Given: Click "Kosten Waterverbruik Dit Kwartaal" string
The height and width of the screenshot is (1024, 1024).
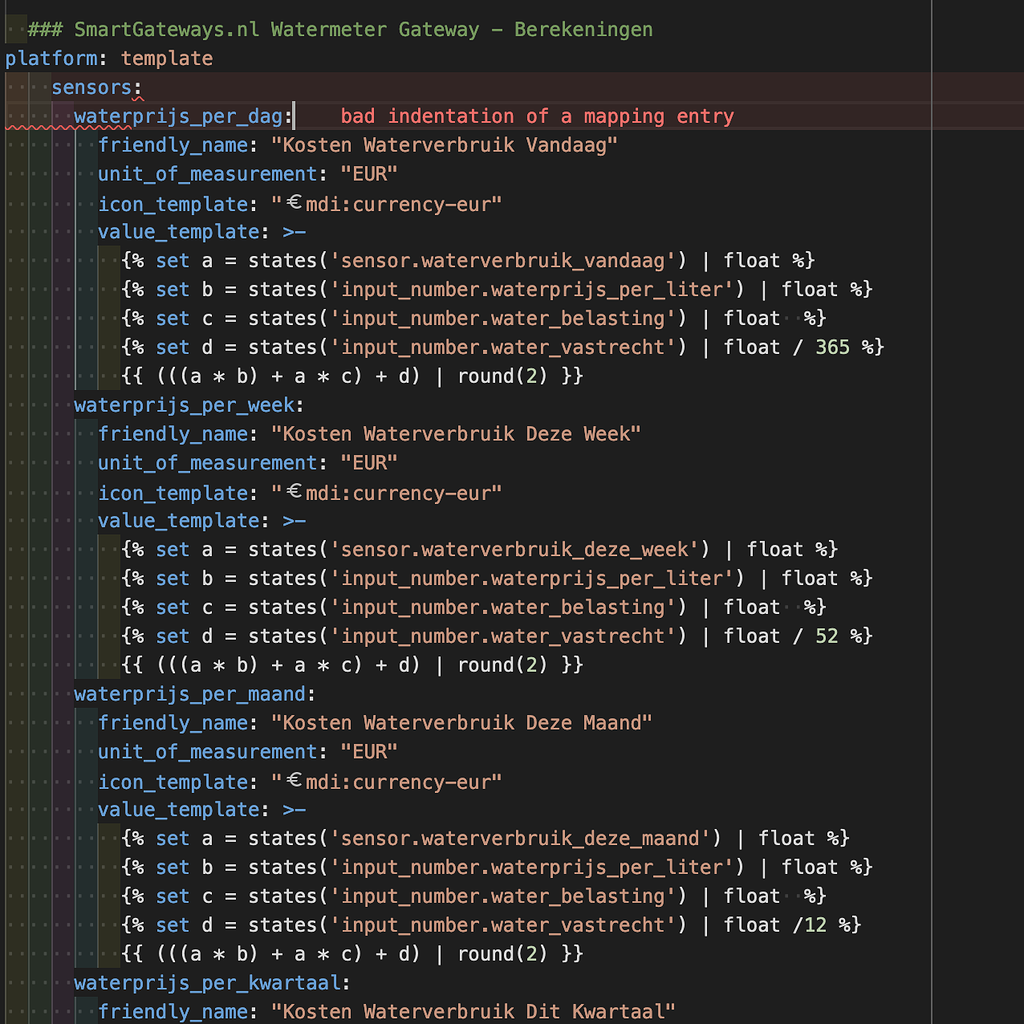Looking at the screenshot, I should (x=473, y=1011).
